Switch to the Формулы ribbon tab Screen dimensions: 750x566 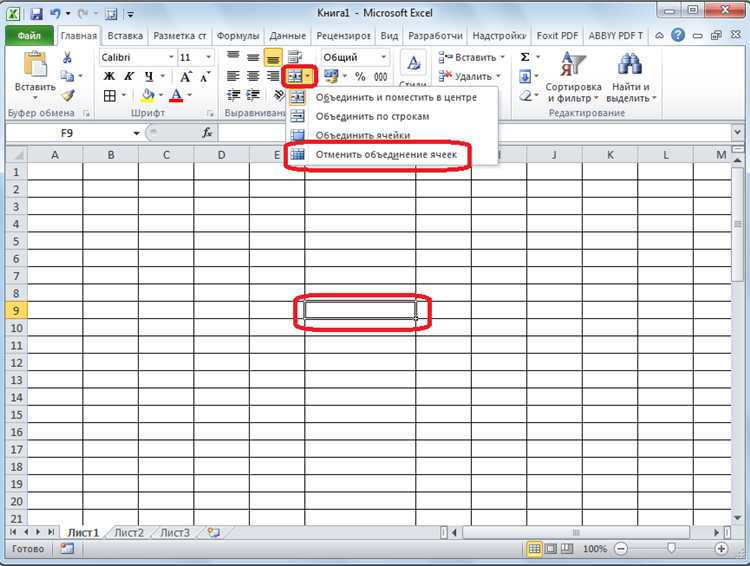coord(238,36)
